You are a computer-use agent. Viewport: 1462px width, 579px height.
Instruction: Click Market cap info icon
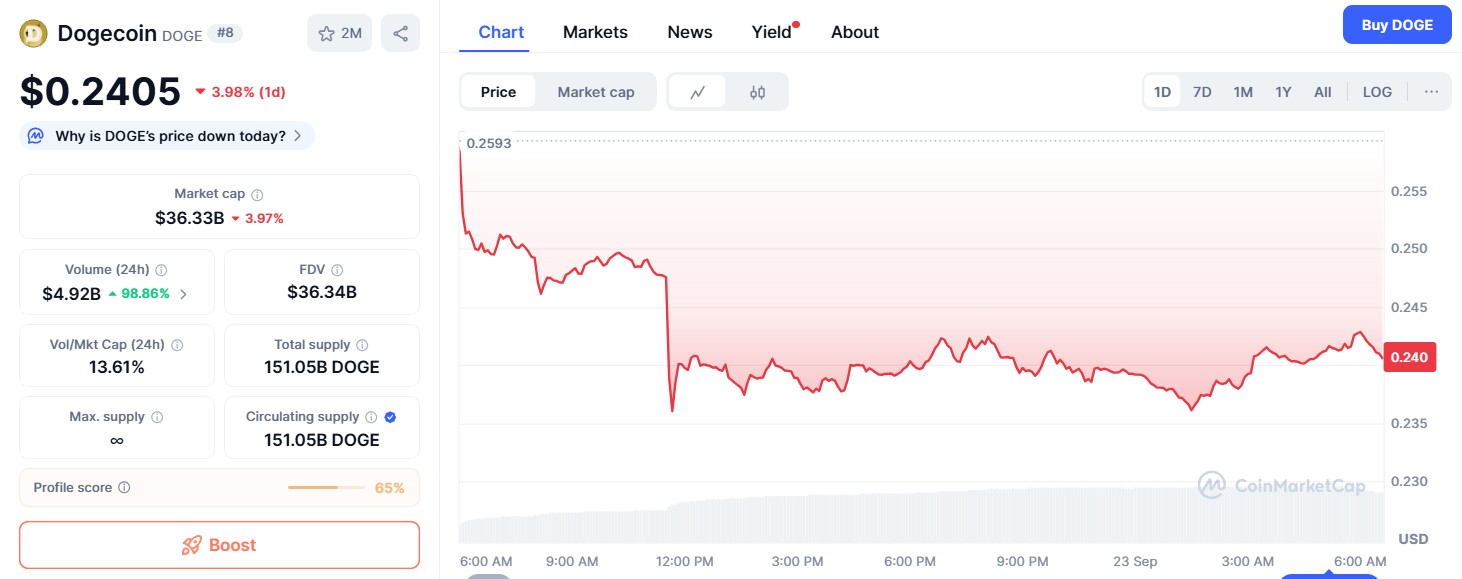point(257,194)
